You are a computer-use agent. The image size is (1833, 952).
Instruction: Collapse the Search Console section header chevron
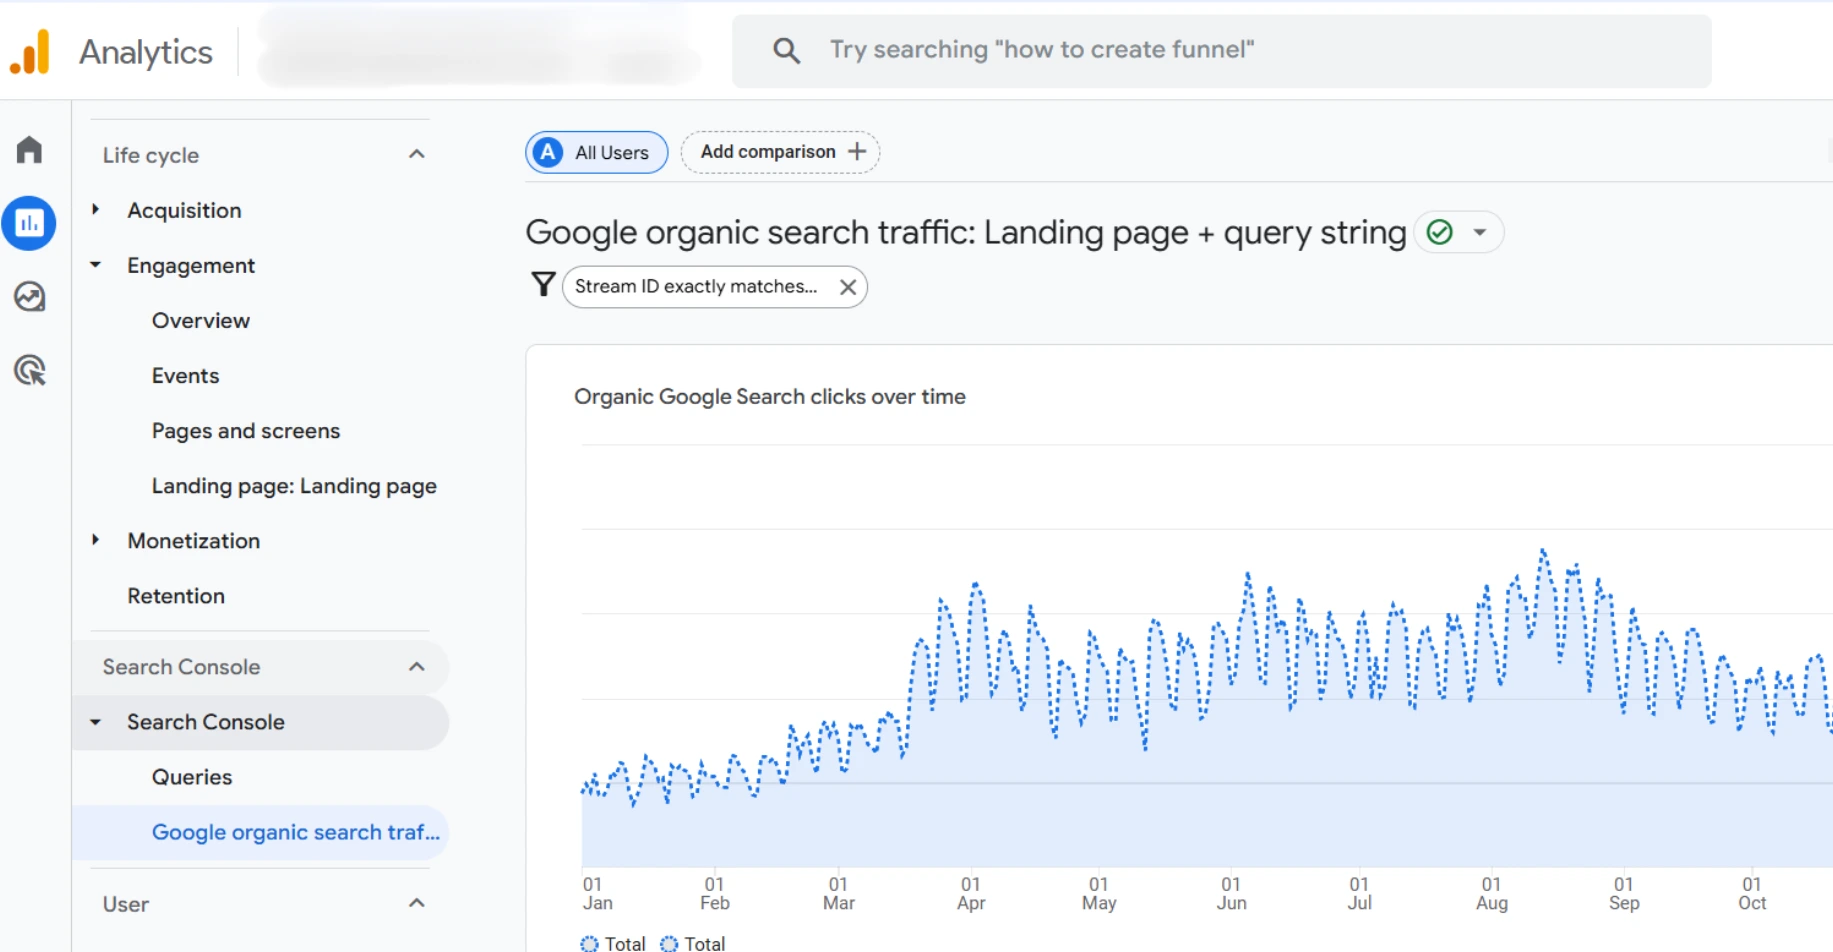coord(417,667)
